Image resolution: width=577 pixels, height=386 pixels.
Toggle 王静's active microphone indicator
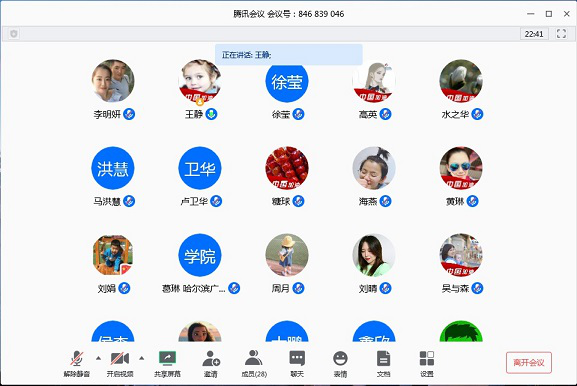coord(211,114)
